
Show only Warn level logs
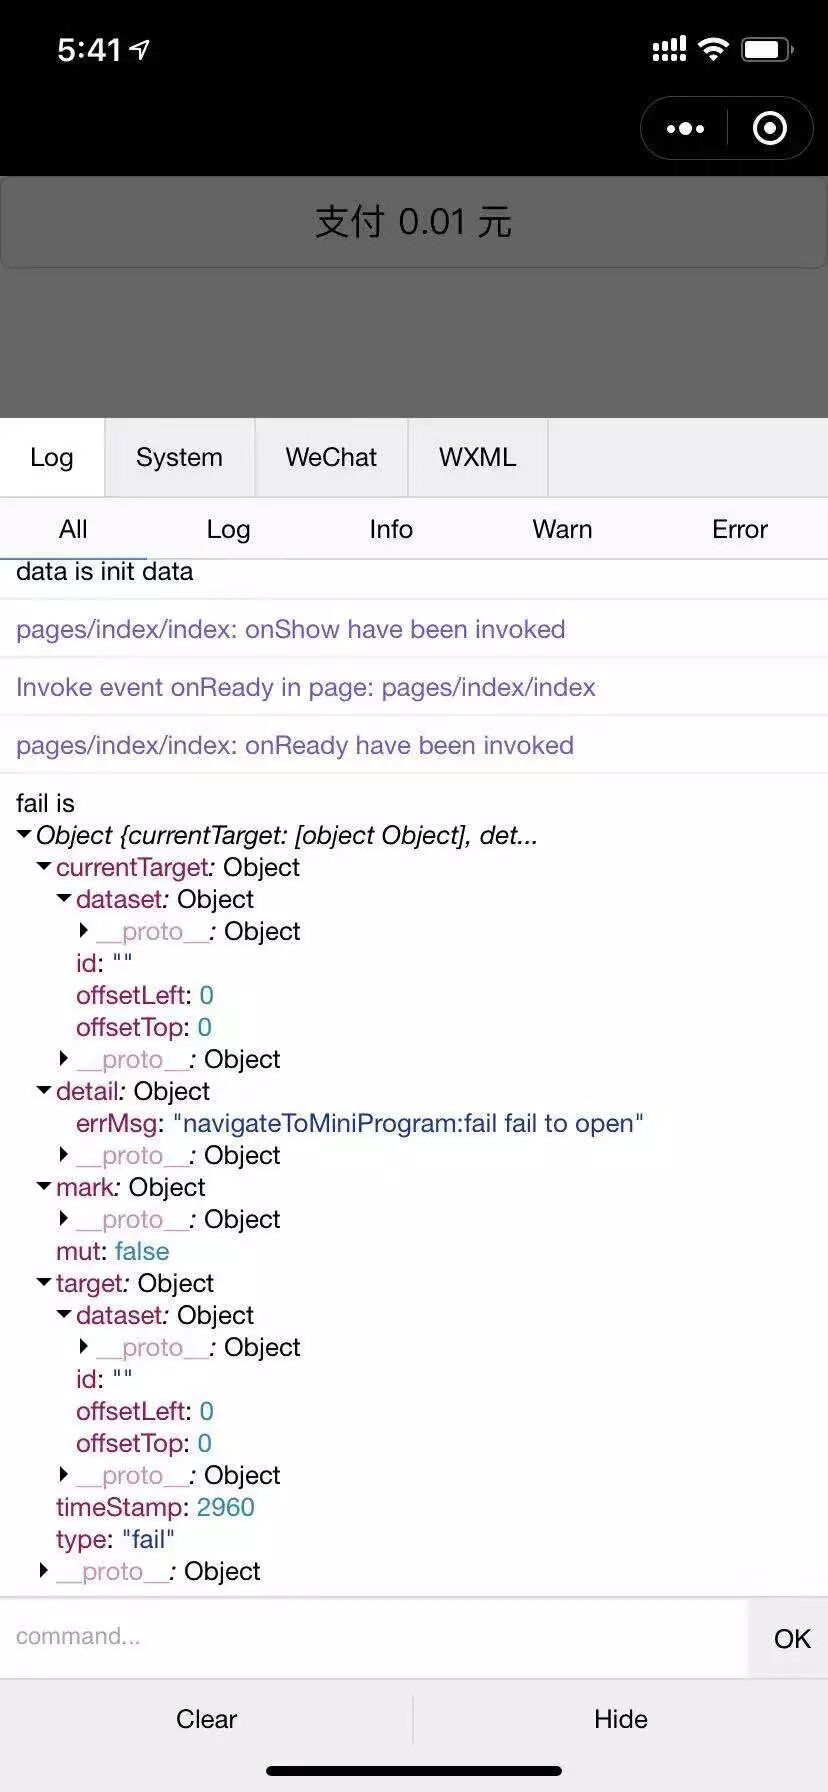point(562,529)
